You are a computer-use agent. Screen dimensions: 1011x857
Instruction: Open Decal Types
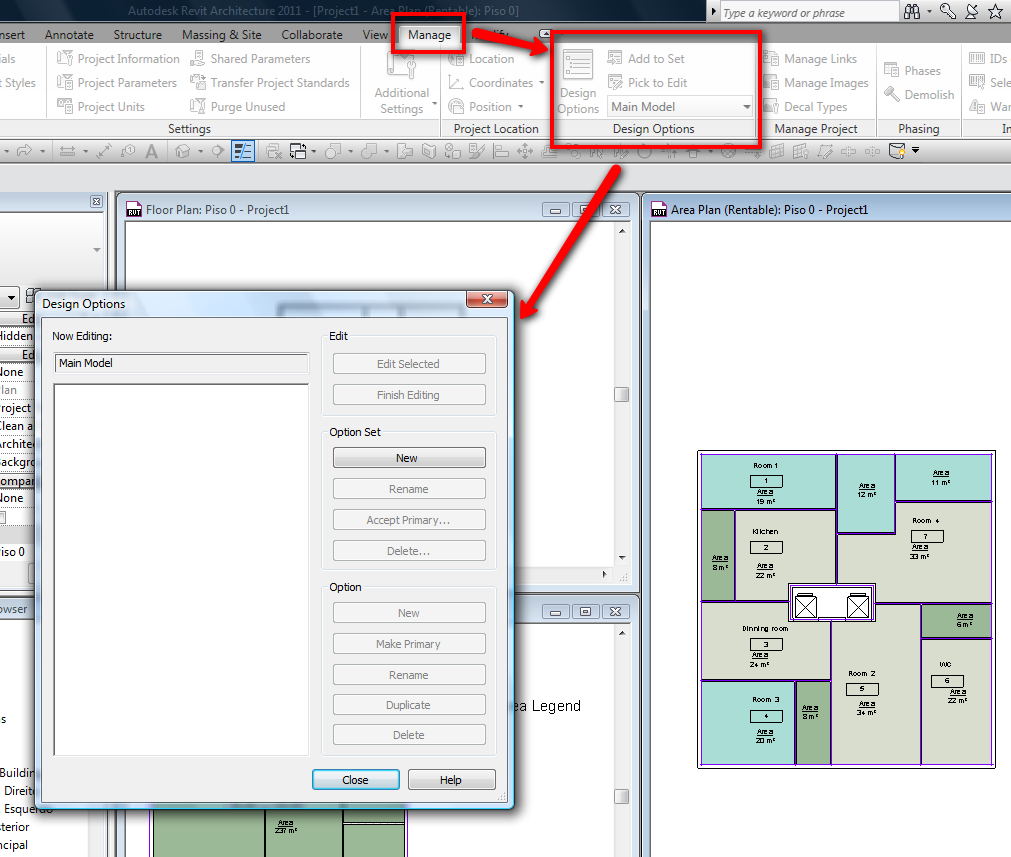pos(805,106)
